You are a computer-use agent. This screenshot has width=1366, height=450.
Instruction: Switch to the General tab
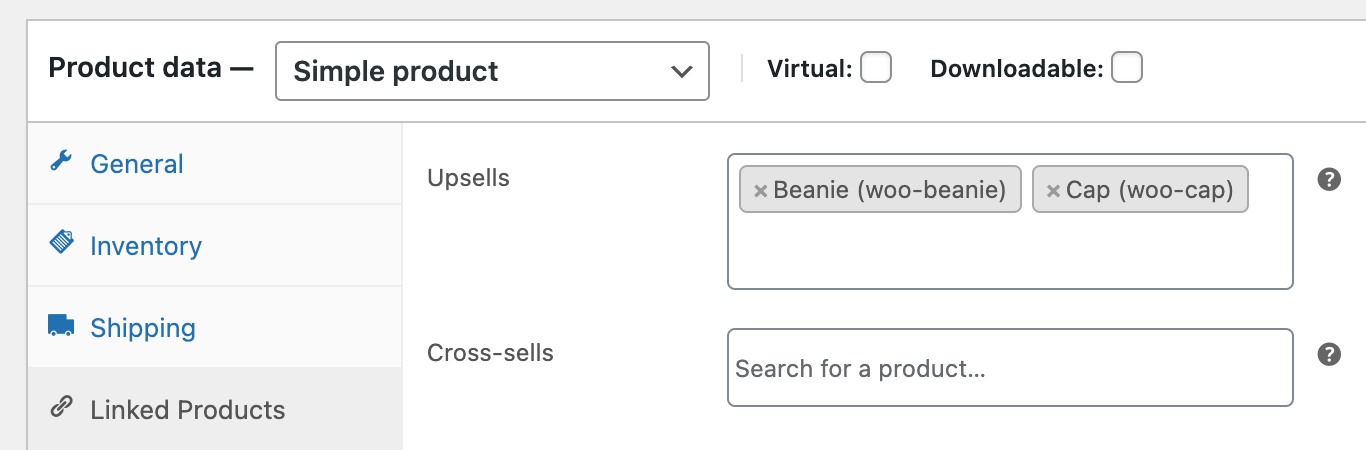tap(137, 164)
